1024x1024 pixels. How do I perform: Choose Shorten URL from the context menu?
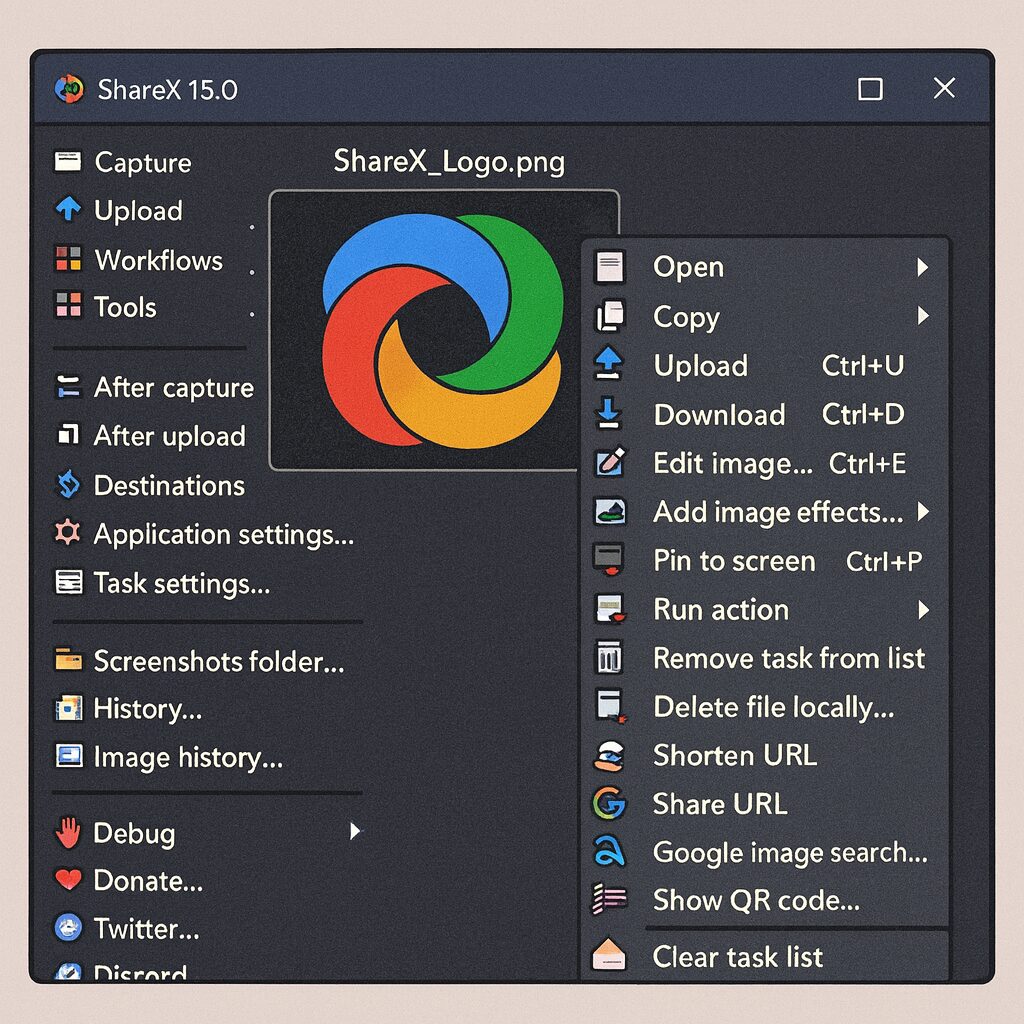tap(764, 756)
